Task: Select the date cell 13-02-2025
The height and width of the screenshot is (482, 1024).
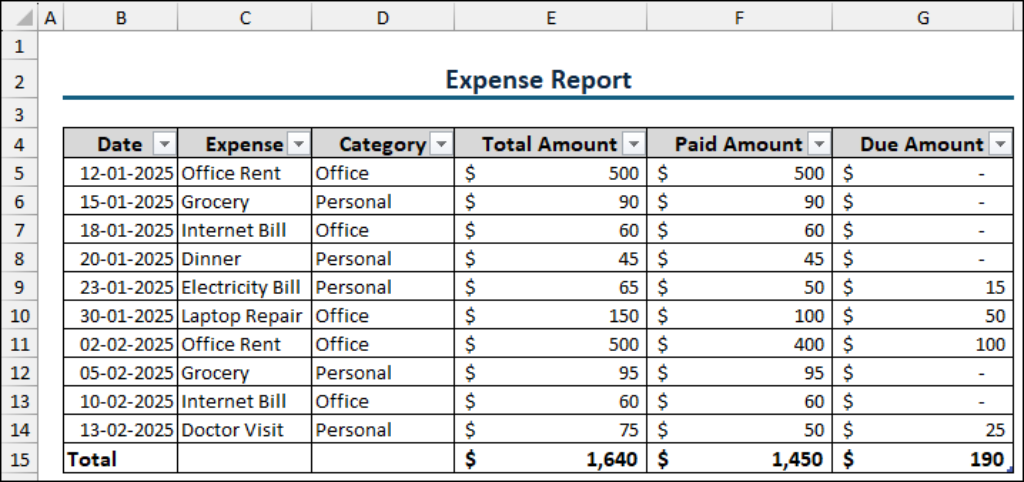Action: pyautogui.click(x=120, y=429)
